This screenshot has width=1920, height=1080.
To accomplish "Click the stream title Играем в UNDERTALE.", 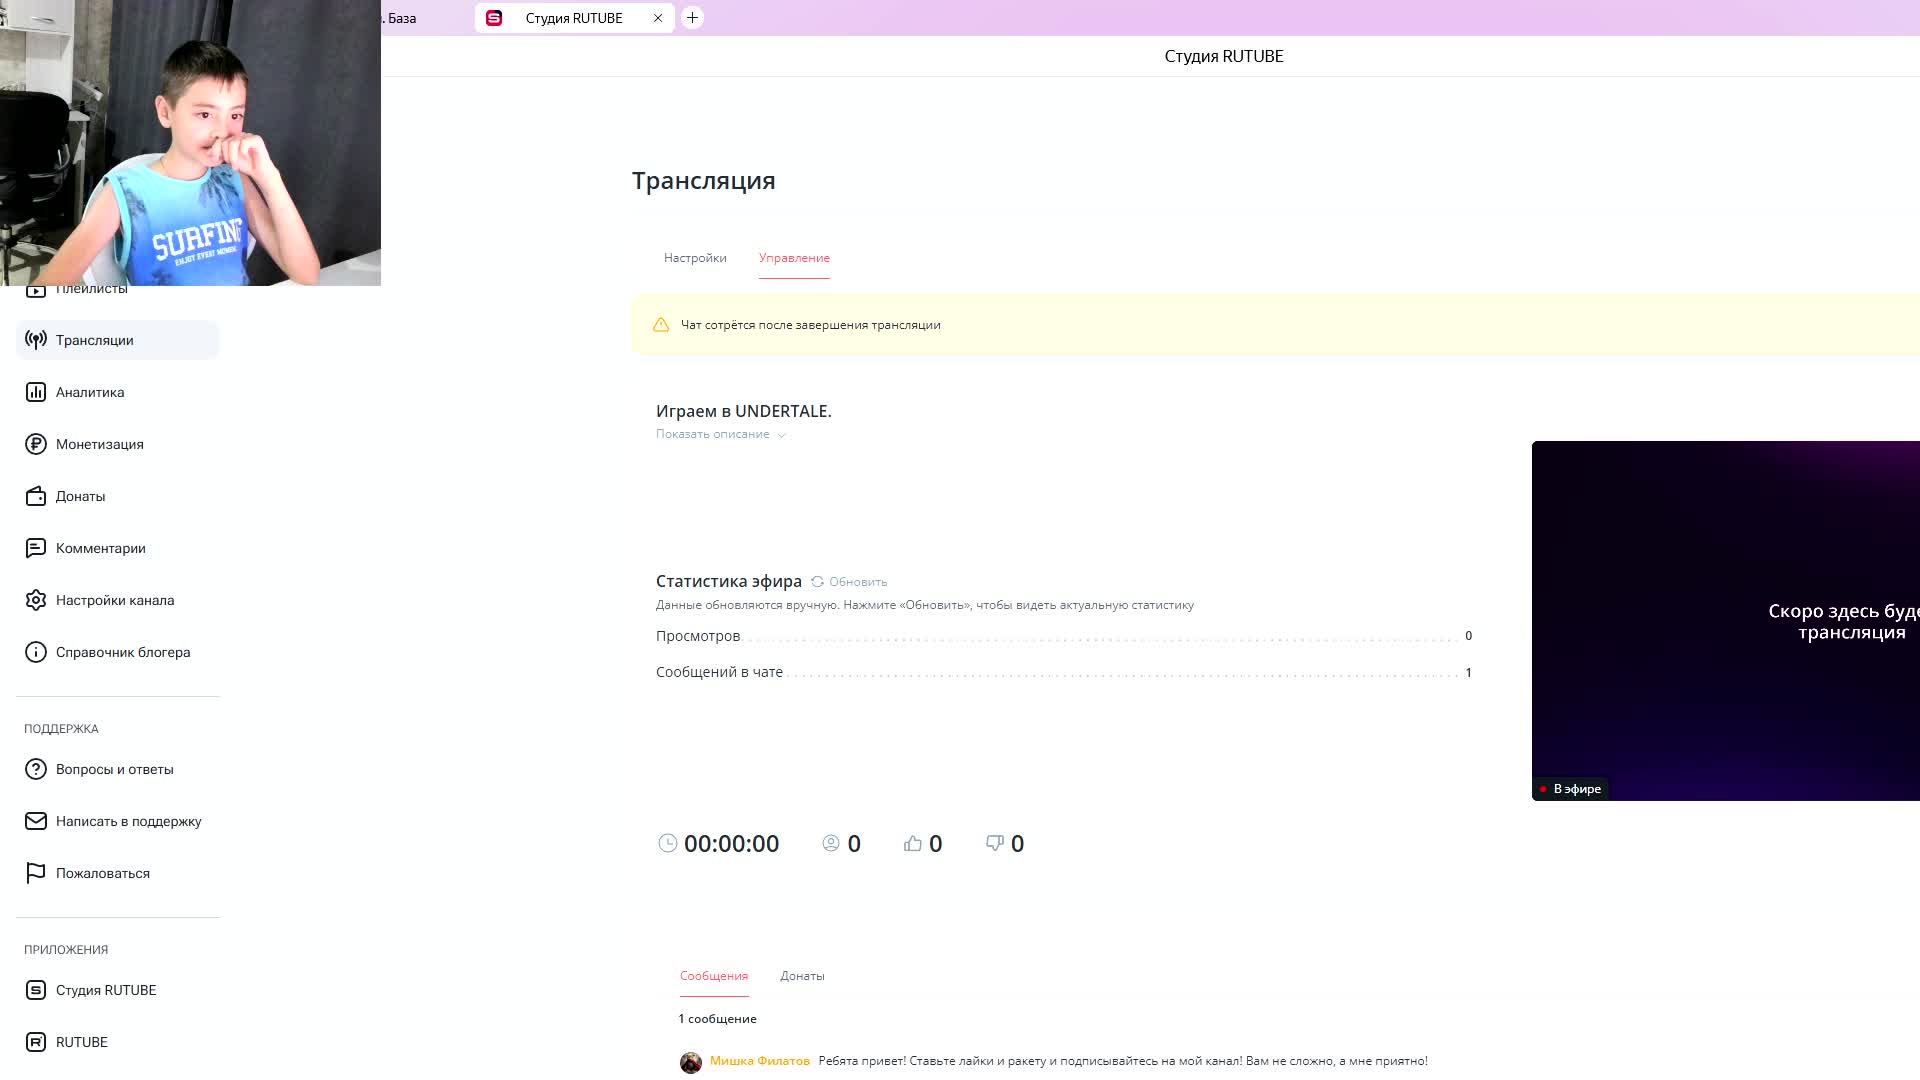I will tap(744, 411).
